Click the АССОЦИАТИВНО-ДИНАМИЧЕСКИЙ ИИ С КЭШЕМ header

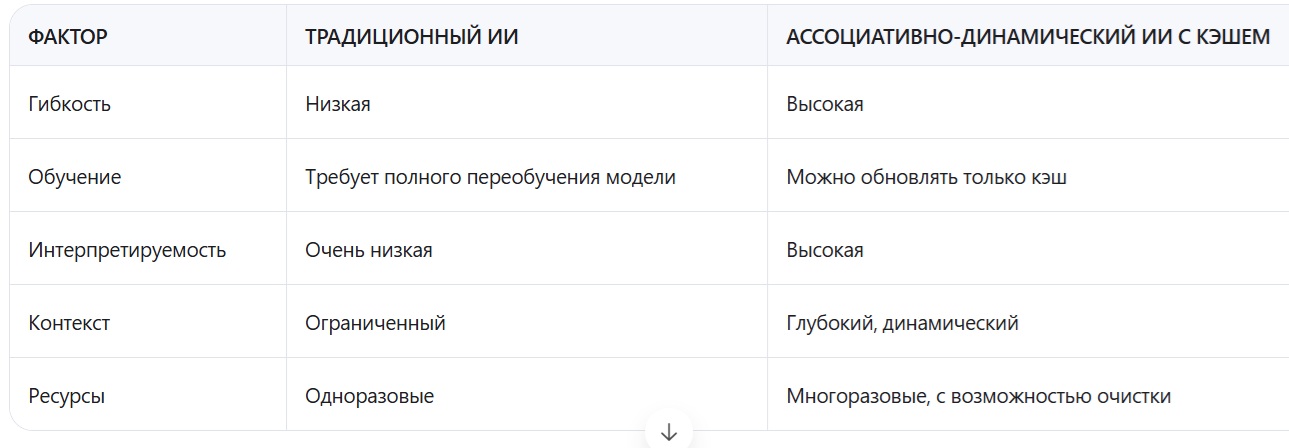(x=1028, y=37)
